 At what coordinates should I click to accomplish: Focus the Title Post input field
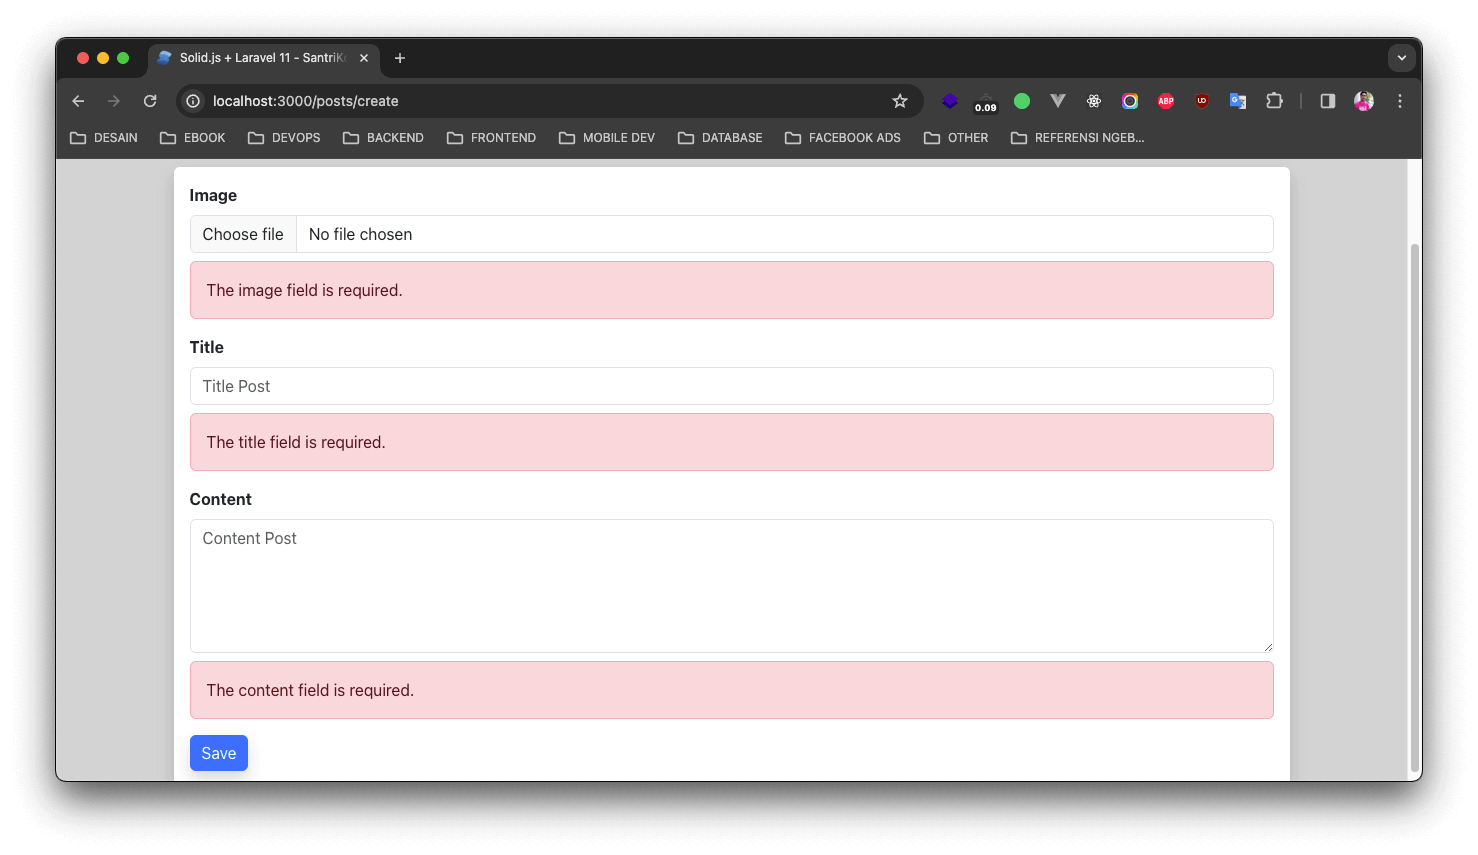pyautogui.click(x=732, y=386)
